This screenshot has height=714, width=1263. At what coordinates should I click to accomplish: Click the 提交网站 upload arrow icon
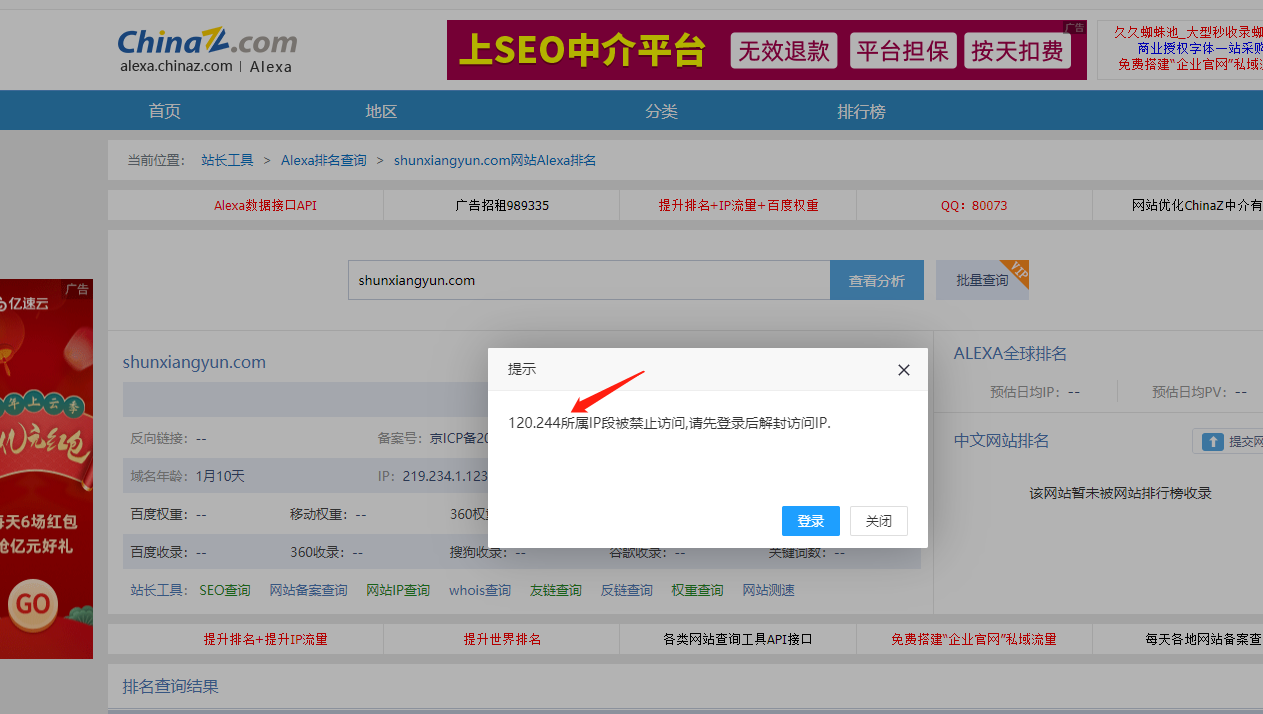coord(1212,441)
